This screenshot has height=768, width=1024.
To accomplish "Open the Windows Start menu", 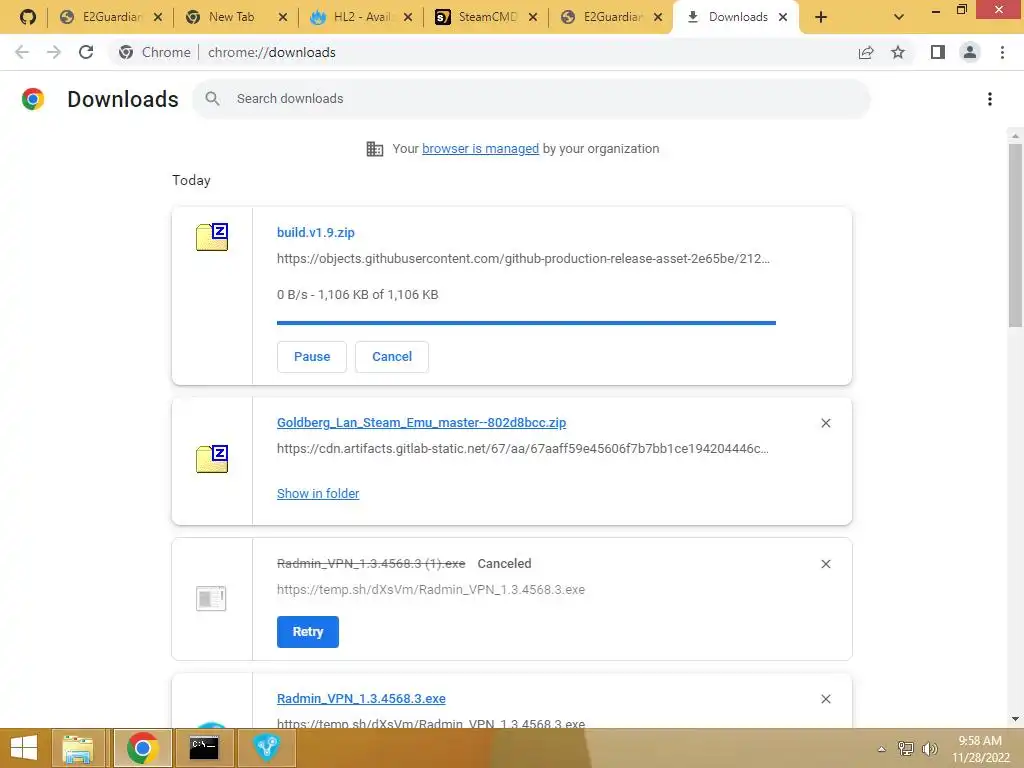I will click(x=24, y=748).
